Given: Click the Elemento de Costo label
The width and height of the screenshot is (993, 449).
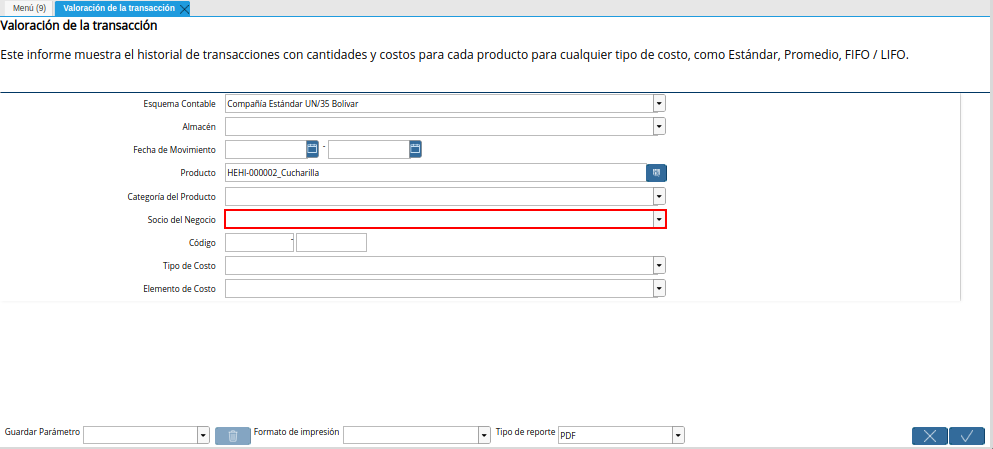Looking at the screenshot, I should 180,289.
